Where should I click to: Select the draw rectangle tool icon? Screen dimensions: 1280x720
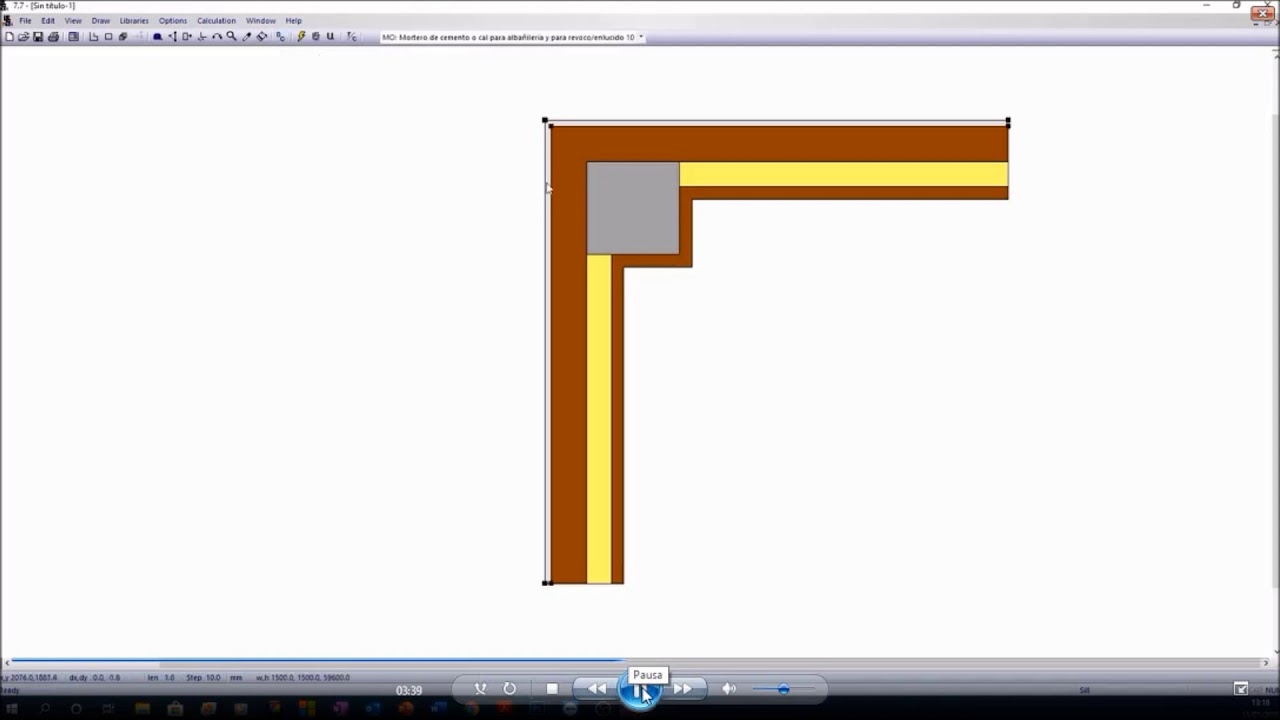click(x=108, y=37)
